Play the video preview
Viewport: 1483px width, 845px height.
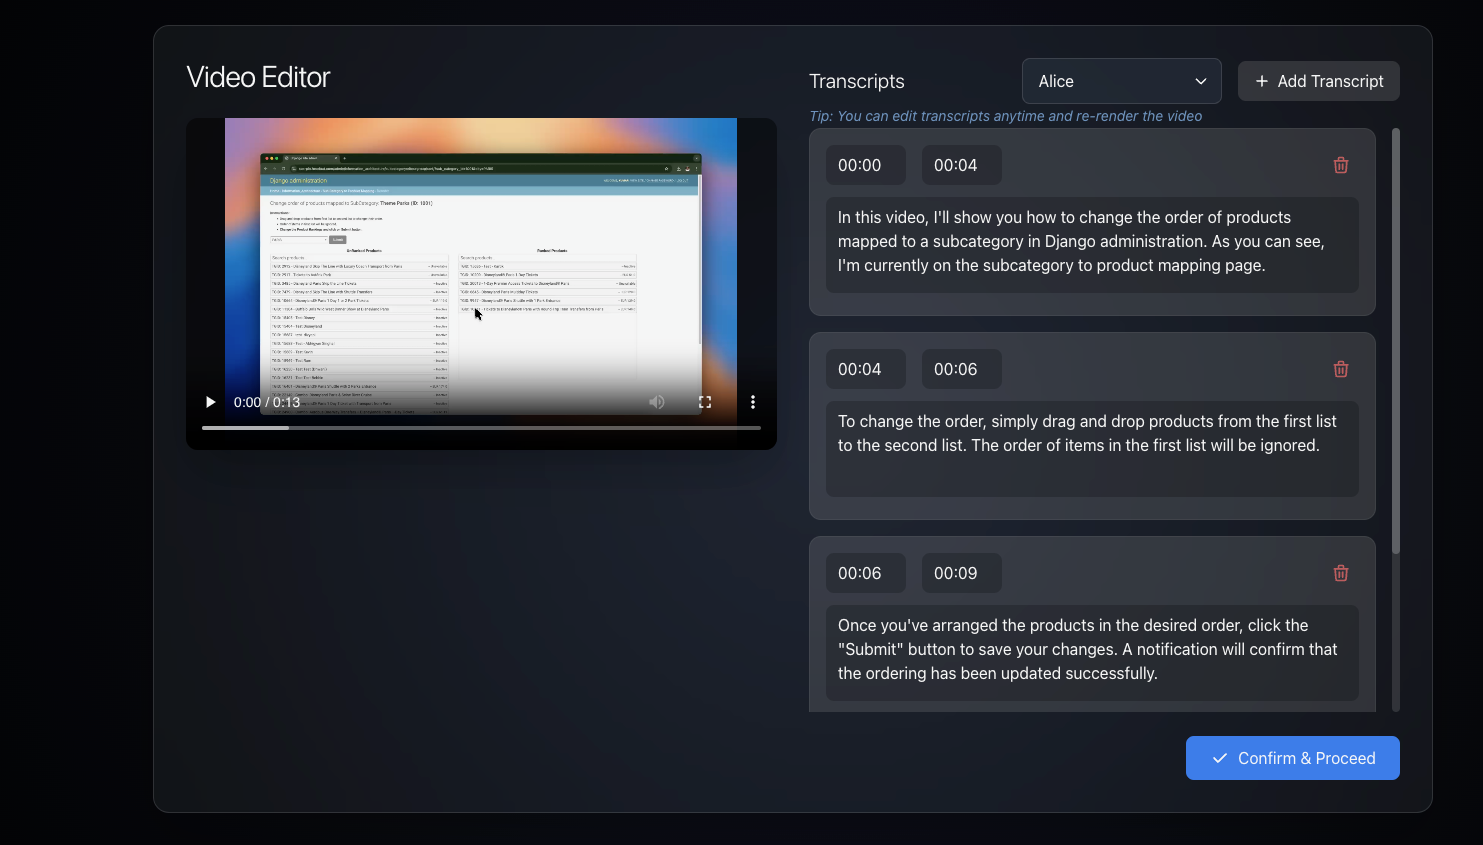click(x=210, y=402)
